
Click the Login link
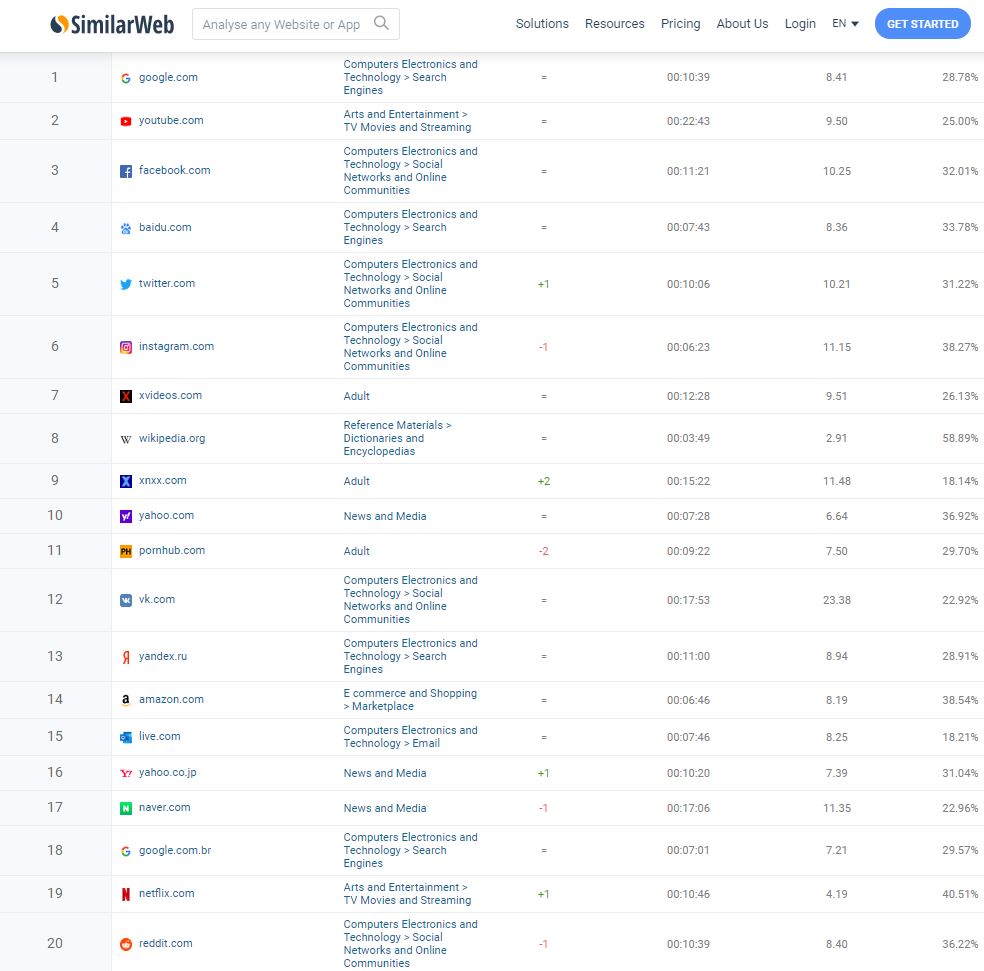(x=800, y=24)
